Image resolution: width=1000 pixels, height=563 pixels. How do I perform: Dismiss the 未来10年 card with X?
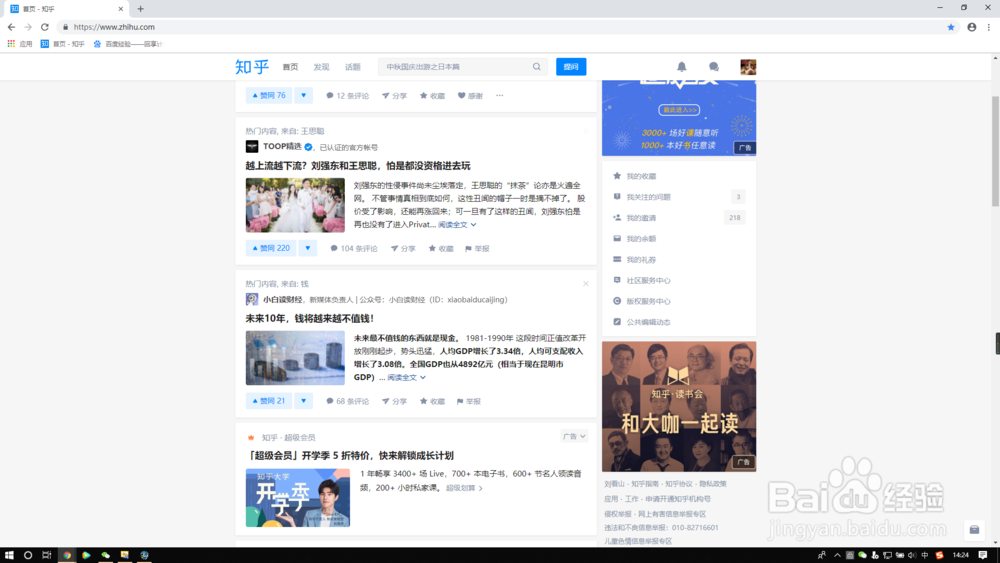(585, 284)
